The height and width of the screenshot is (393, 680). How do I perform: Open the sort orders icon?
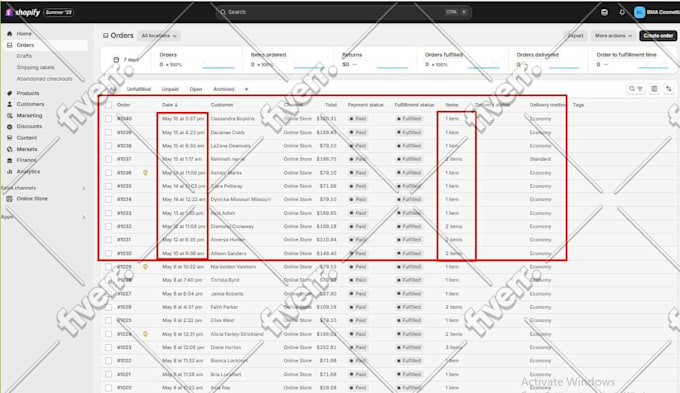669,89
